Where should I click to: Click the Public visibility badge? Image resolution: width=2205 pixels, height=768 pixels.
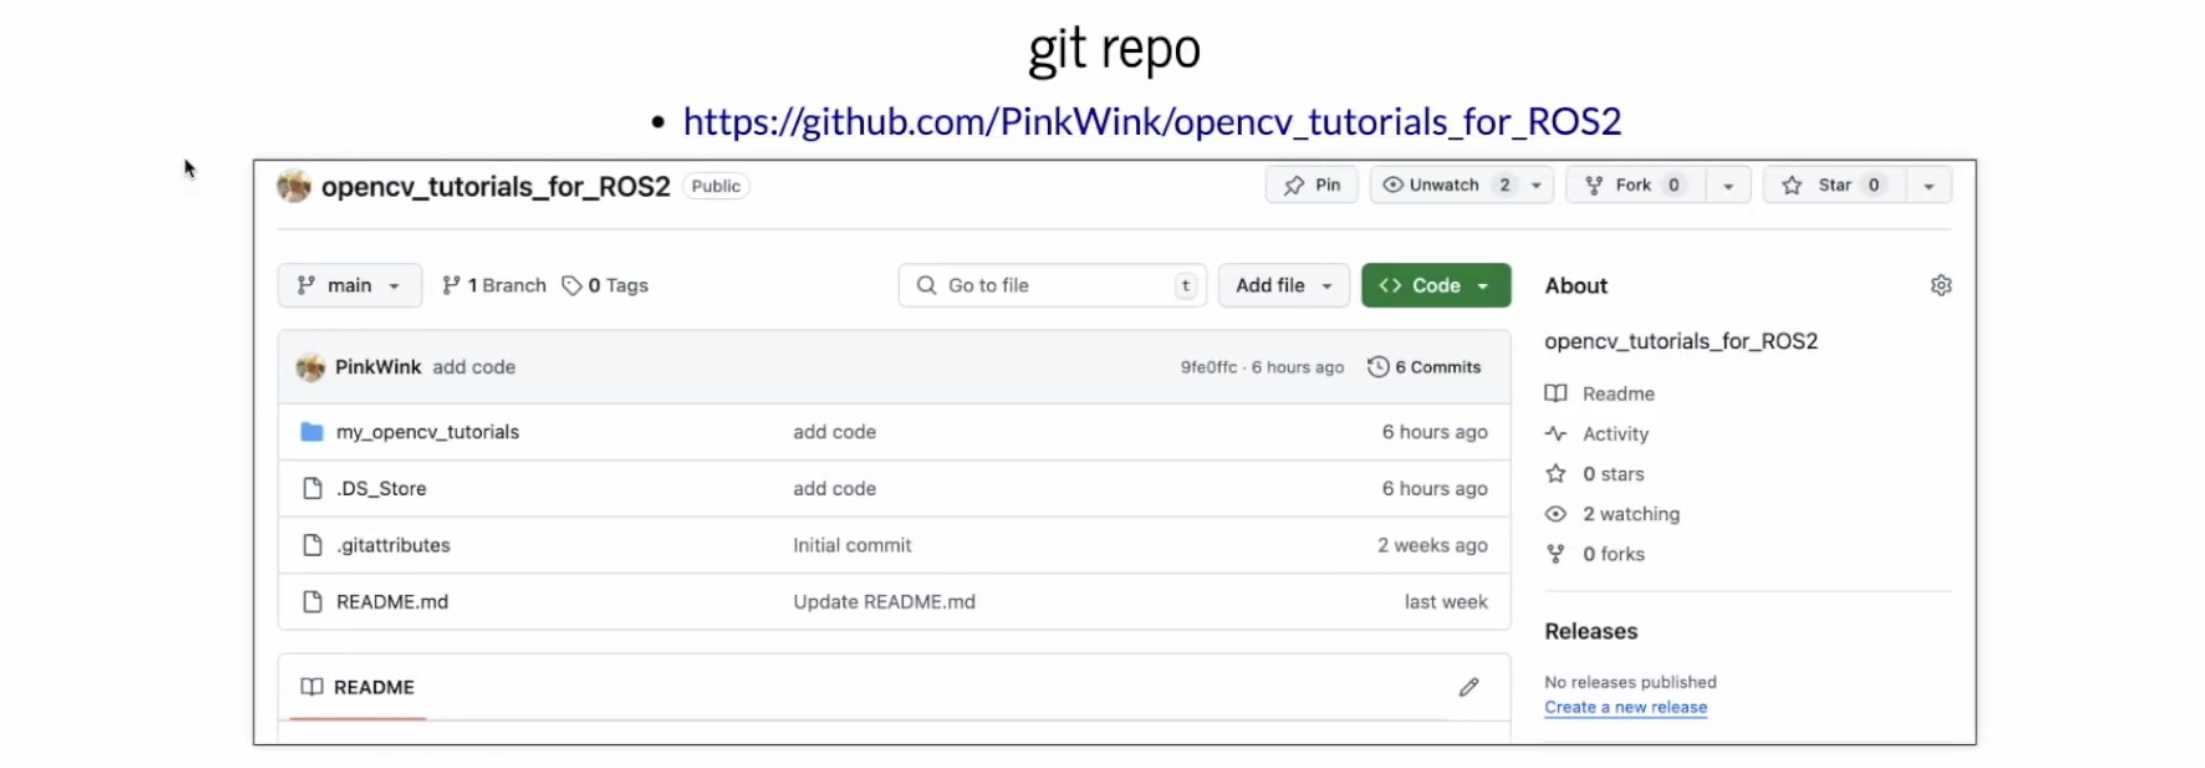(x=716, y=186)
